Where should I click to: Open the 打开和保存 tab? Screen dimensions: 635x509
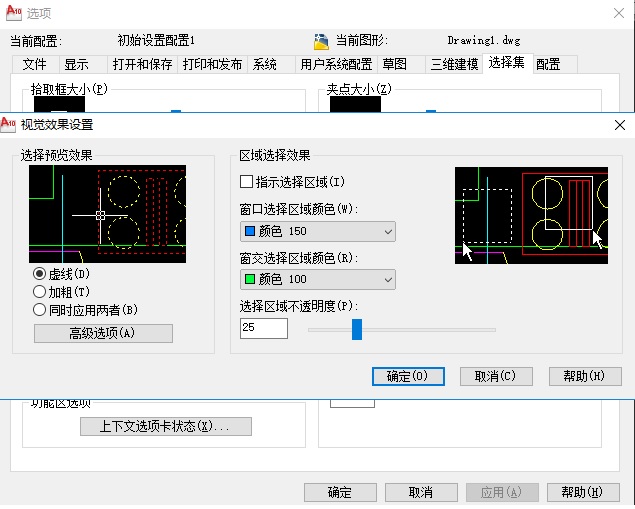pyautogui.click(x=142, y=64)
